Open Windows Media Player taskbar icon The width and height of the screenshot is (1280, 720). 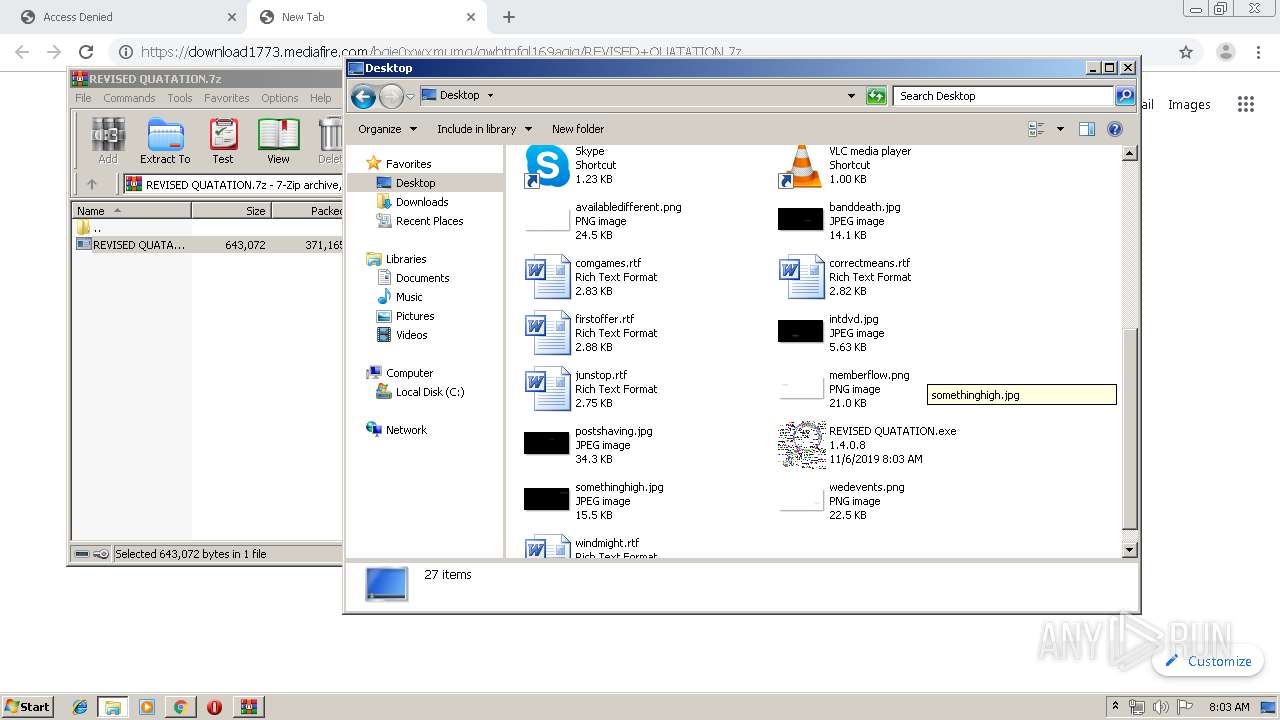pos(147,707)
